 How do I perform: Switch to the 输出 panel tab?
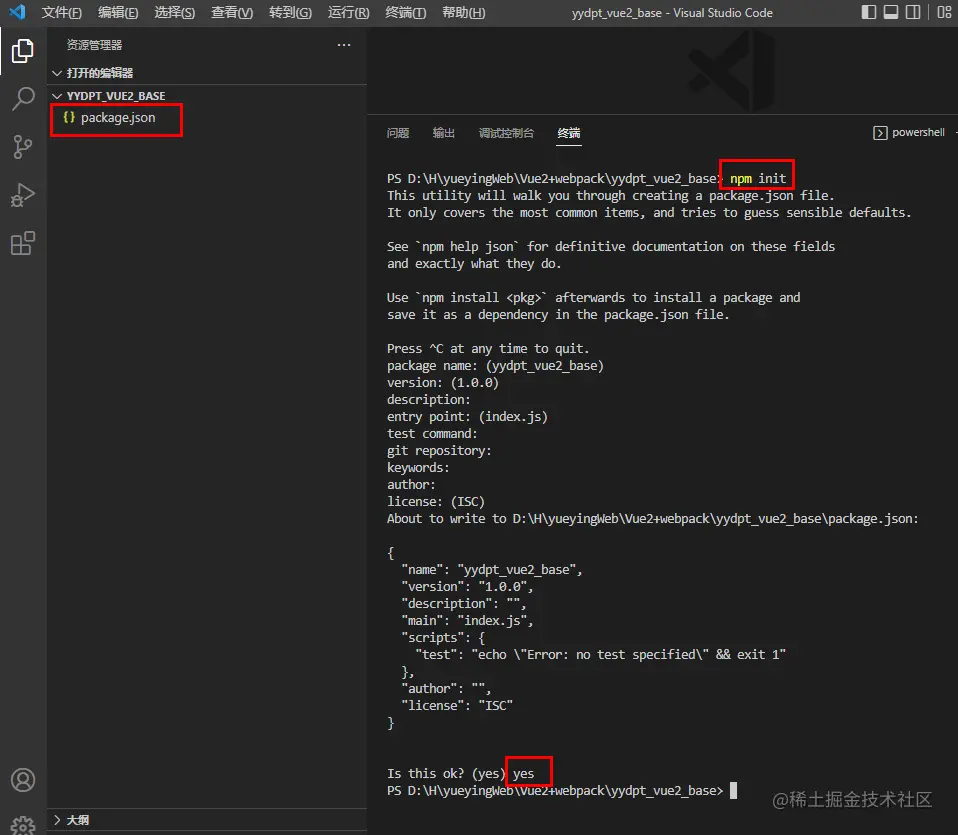(x=444, y=133)
